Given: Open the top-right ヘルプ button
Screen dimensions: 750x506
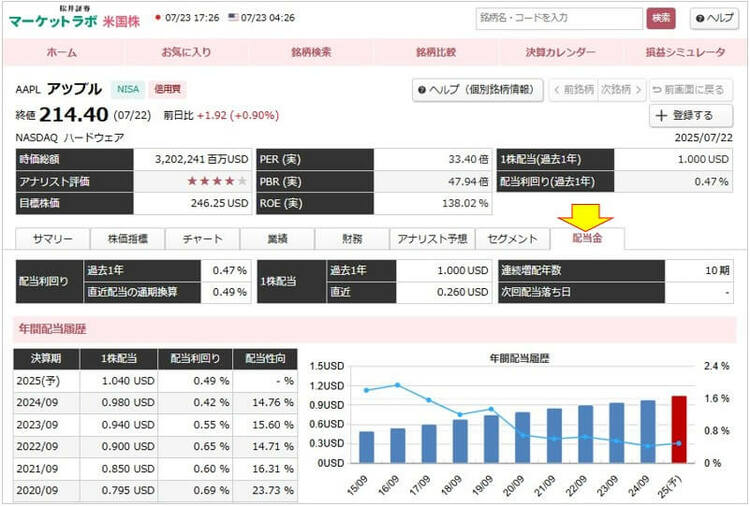Looking at the screenshot, I should click(714, 18).
